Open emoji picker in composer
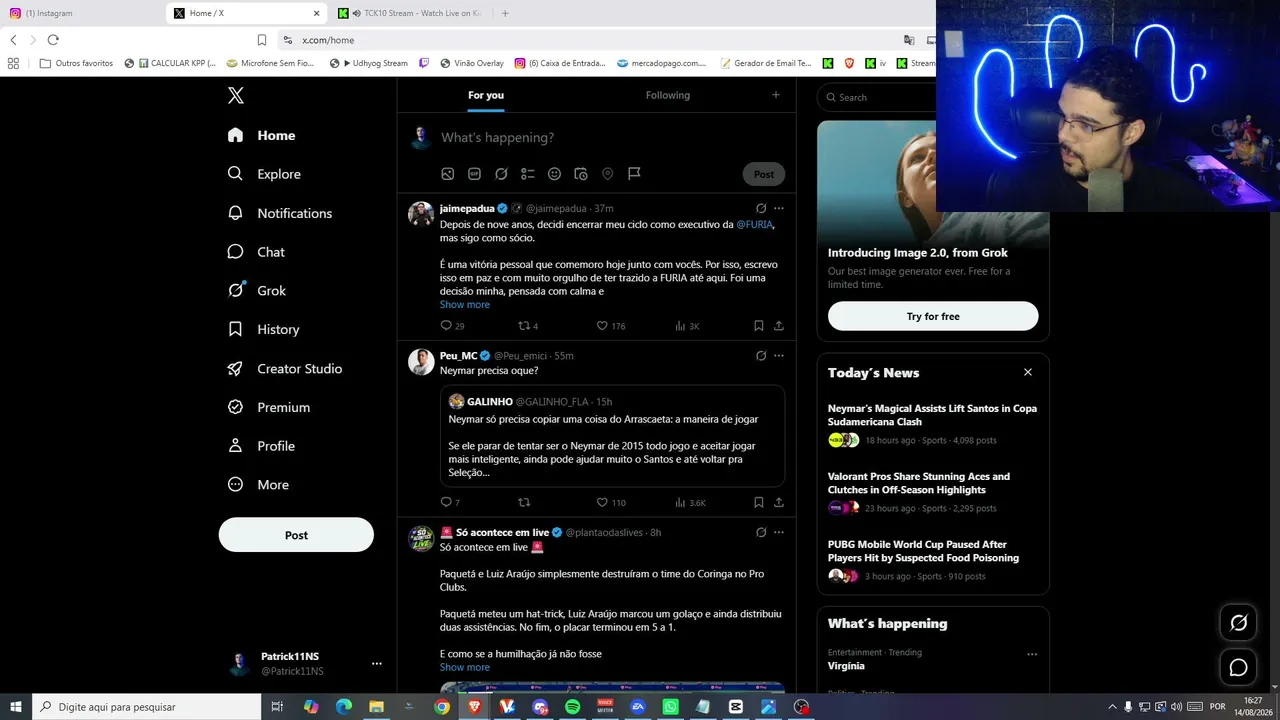The width and height of the screenshot is (1280, 720). [x=554, y=174]
